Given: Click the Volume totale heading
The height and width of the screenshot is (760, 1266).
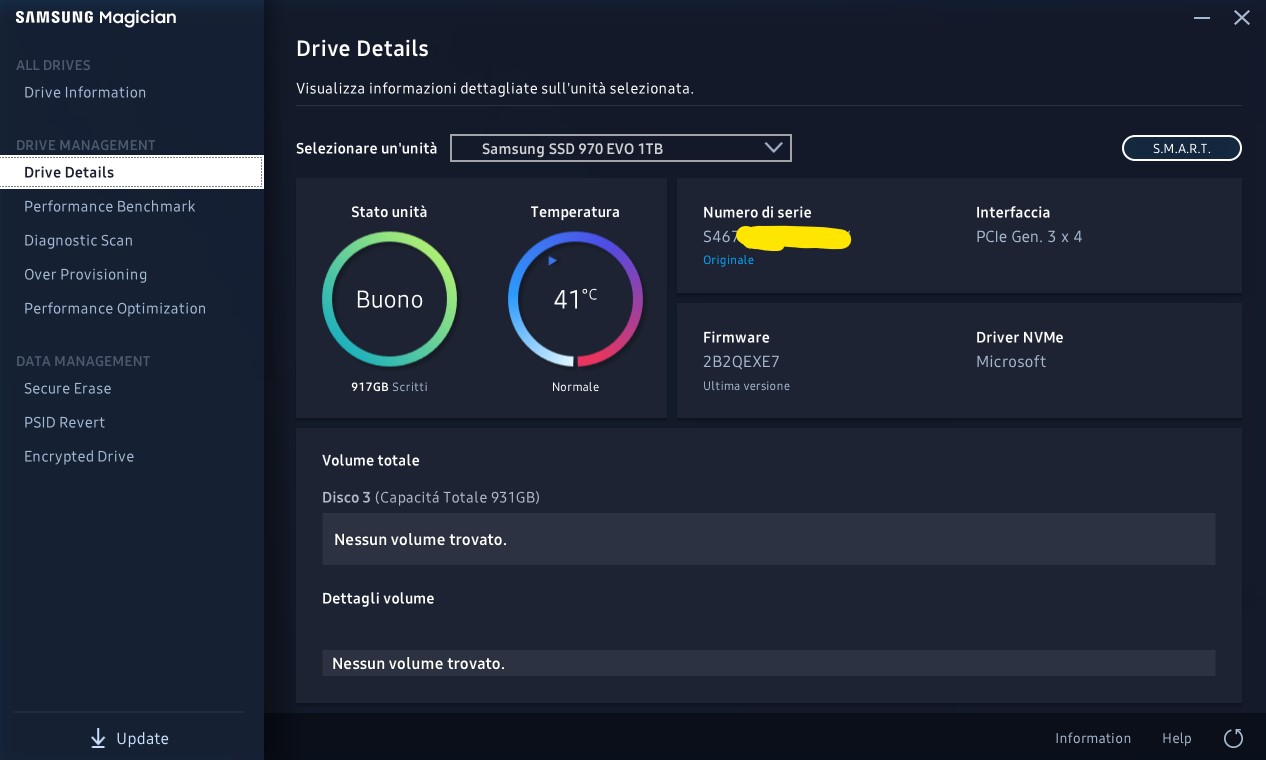Looking at the screenshot, I should click(371, 460).
